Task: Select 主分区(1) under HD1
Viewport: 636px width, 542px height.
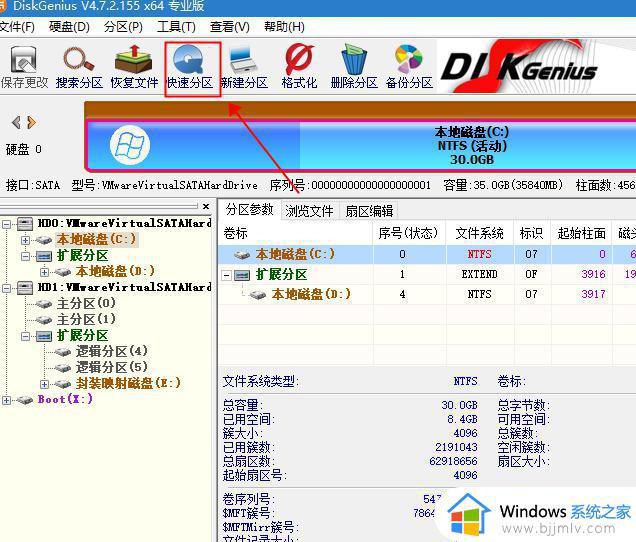Action: (x=86, y=319)
